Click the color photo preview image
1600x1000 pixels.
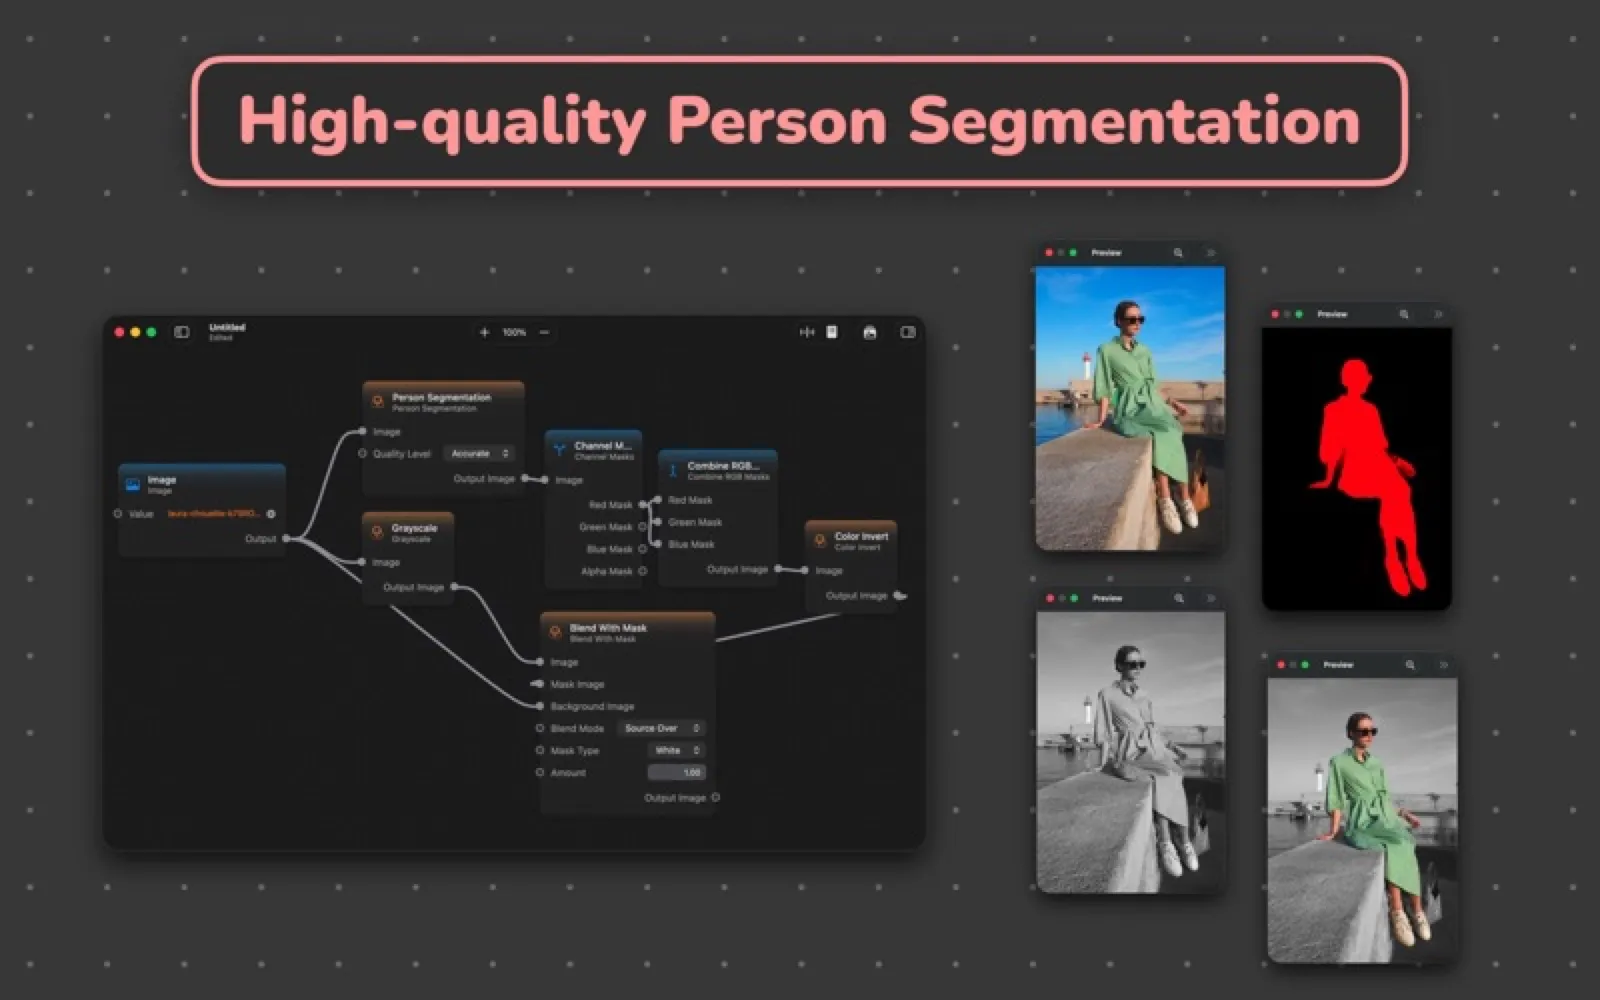[1130, 408]
